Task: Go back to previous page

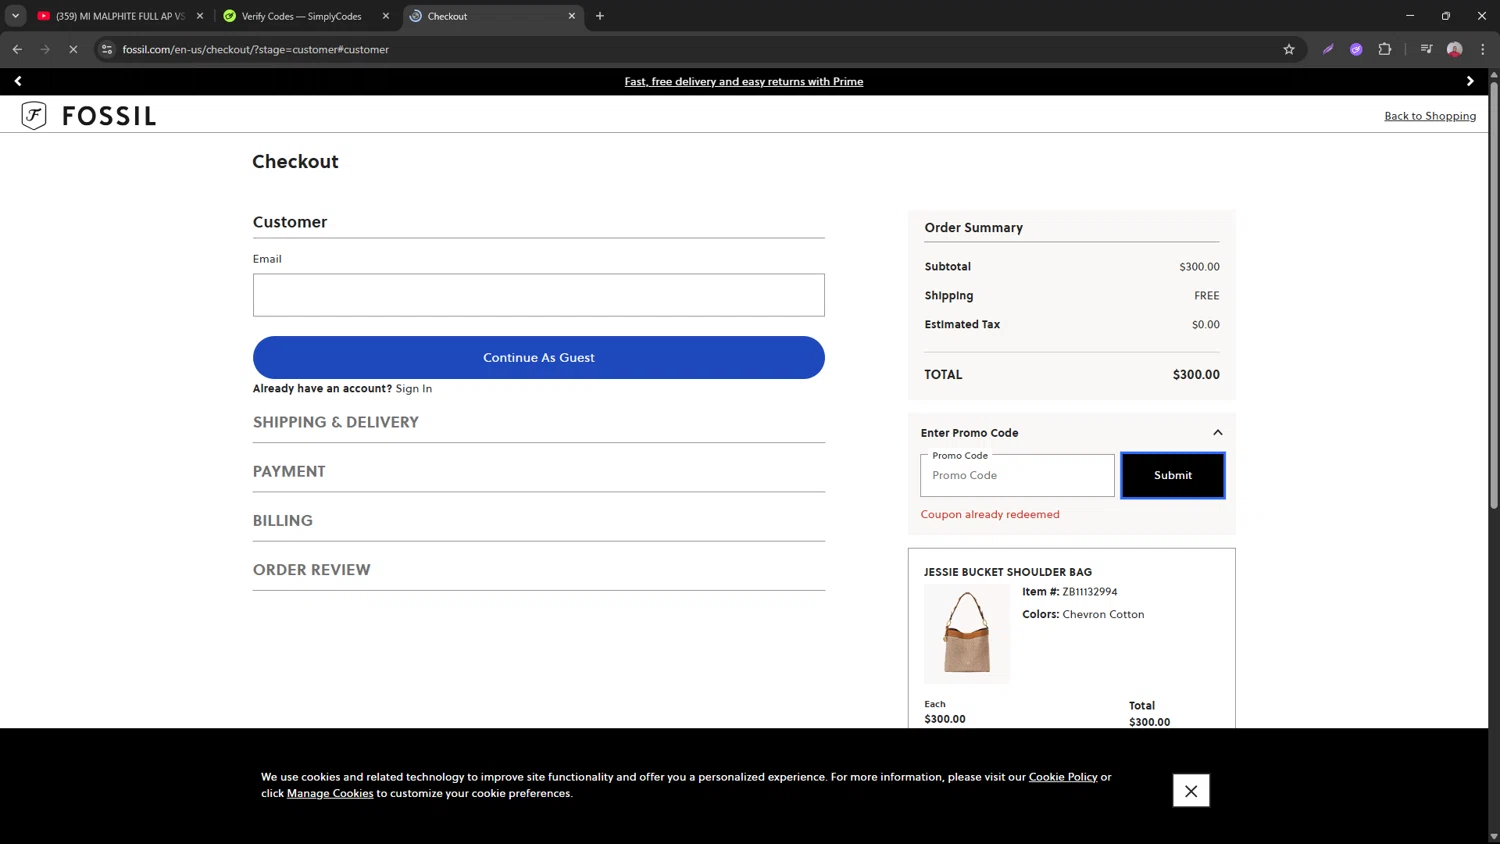Action: tap(17, 49)
